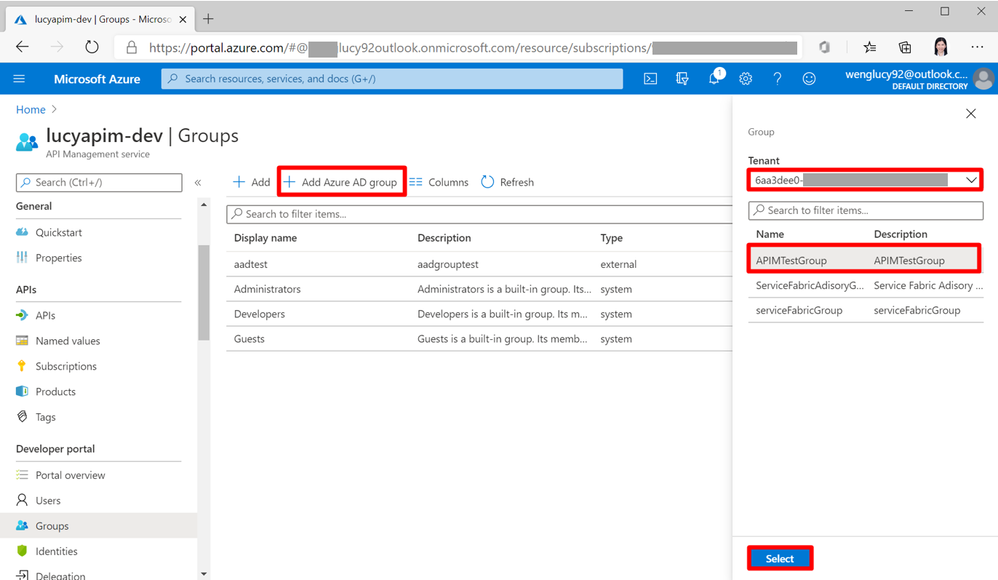
Task: Open the Guests group row
Action: 479,339
